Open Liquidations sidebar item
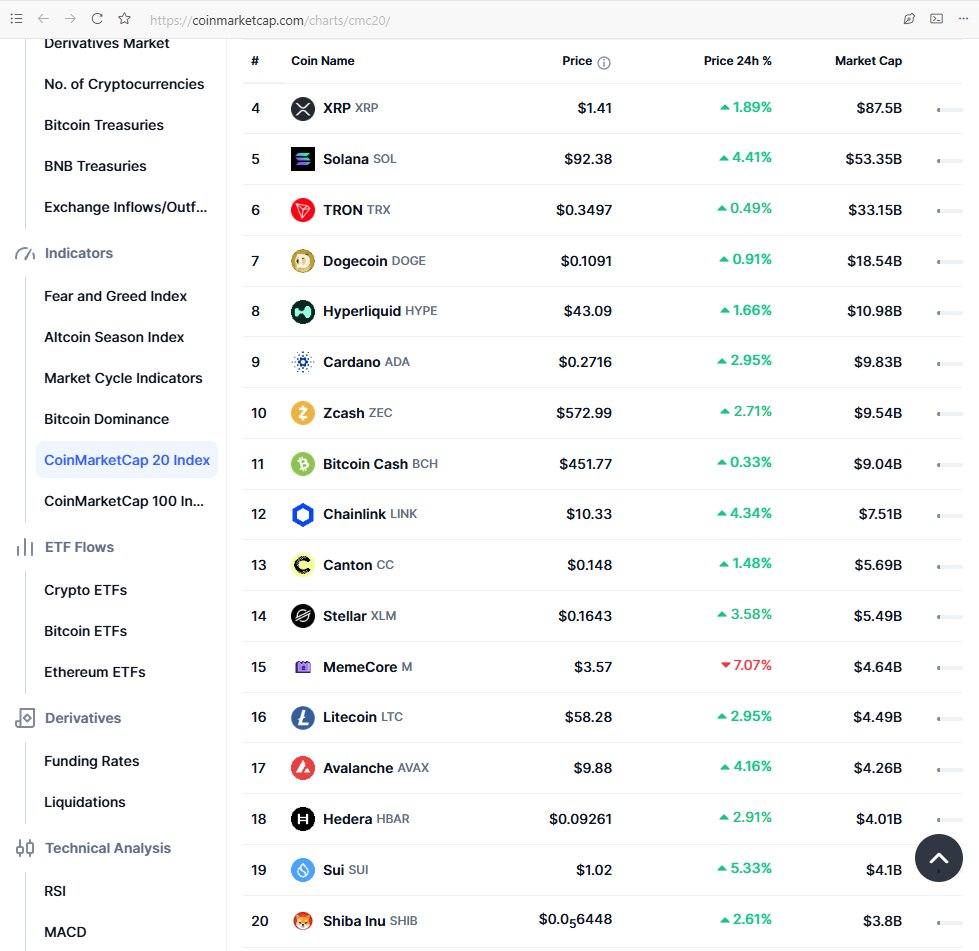Image resolution: width=979 pixels, height=951 pixels. tap(85, 802)
